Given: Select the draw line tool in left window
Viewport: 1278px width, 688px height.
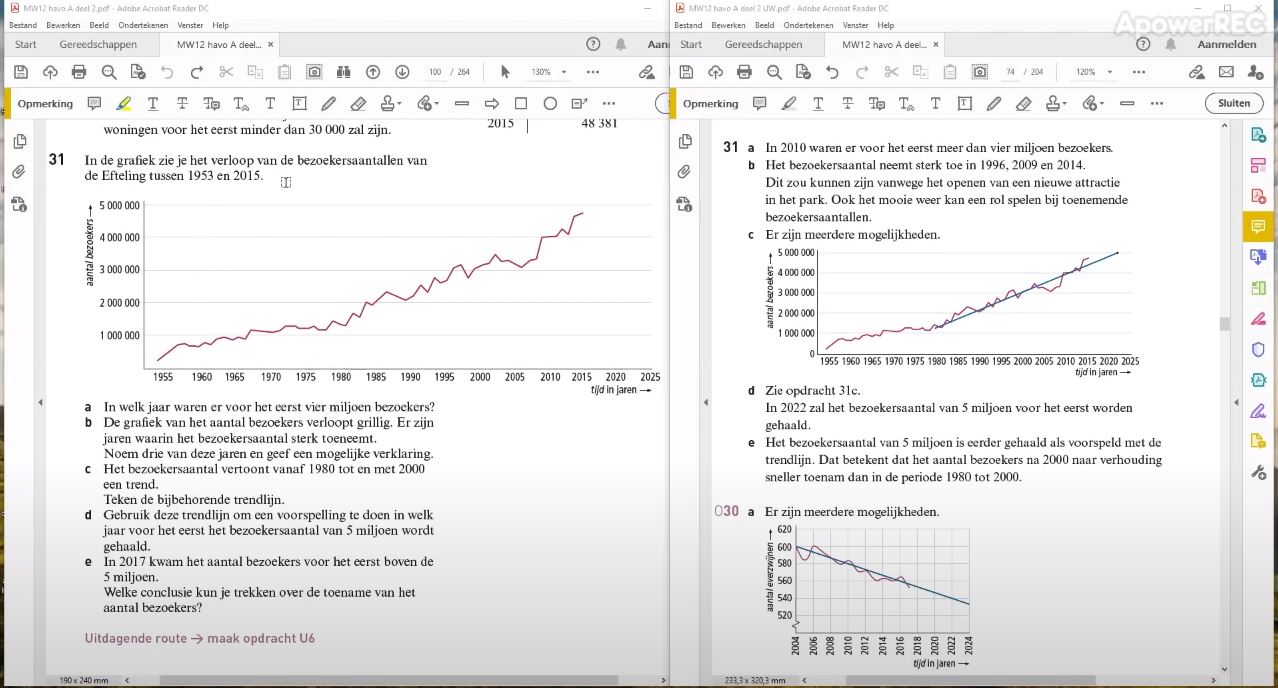Looking at the screenshot, I should pyautogui.click(x=461, y=103).
